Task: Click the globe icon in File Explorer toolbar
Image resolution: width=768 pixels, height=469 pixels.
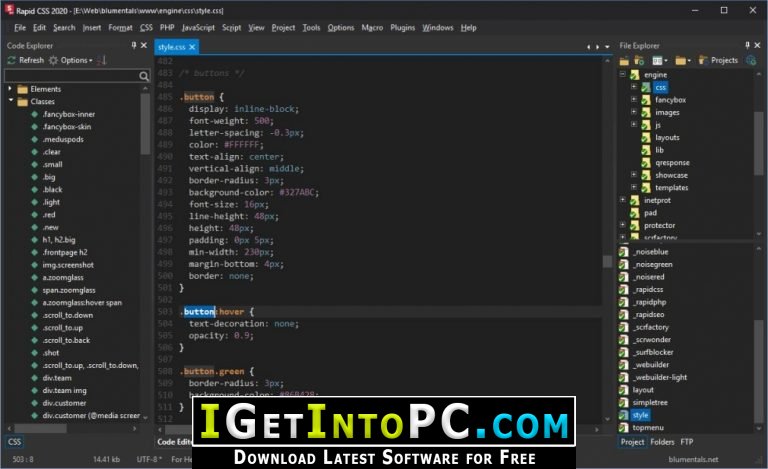Action: pos(751,60)
